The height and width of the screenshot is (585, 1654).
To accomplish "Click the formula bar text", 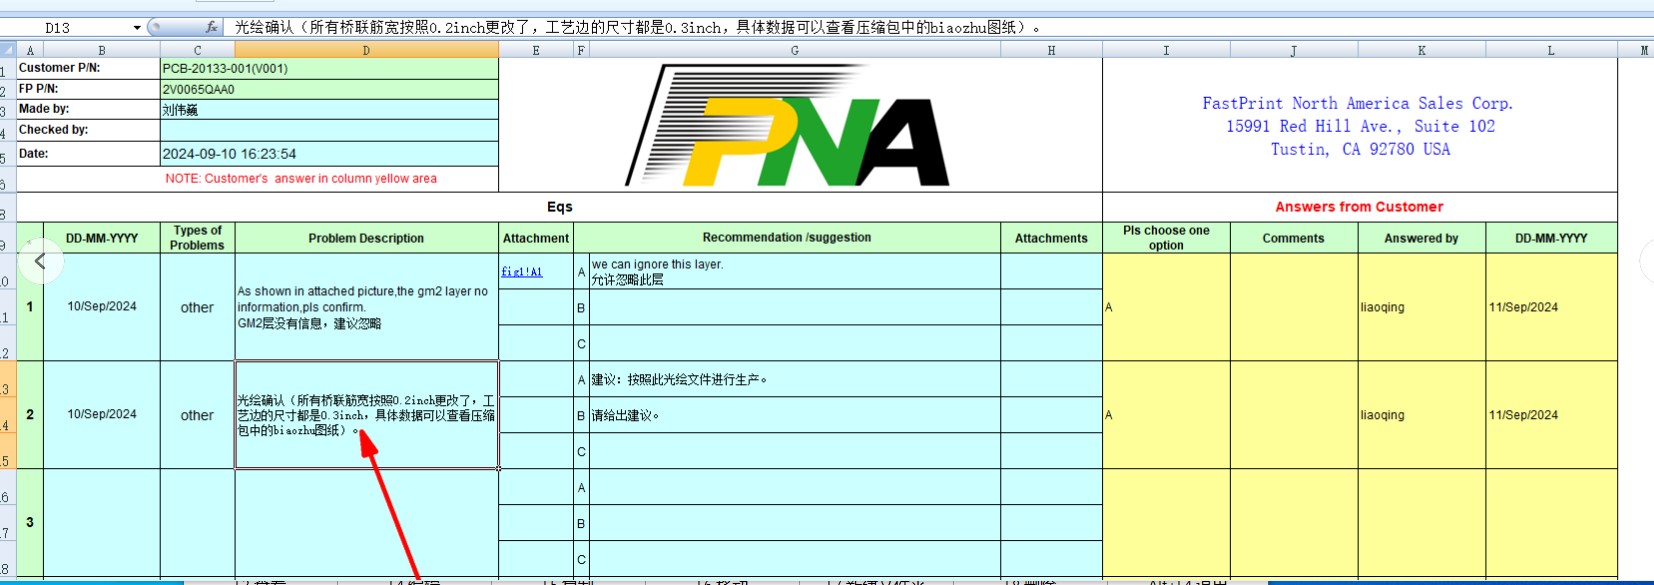I will 638,27.
